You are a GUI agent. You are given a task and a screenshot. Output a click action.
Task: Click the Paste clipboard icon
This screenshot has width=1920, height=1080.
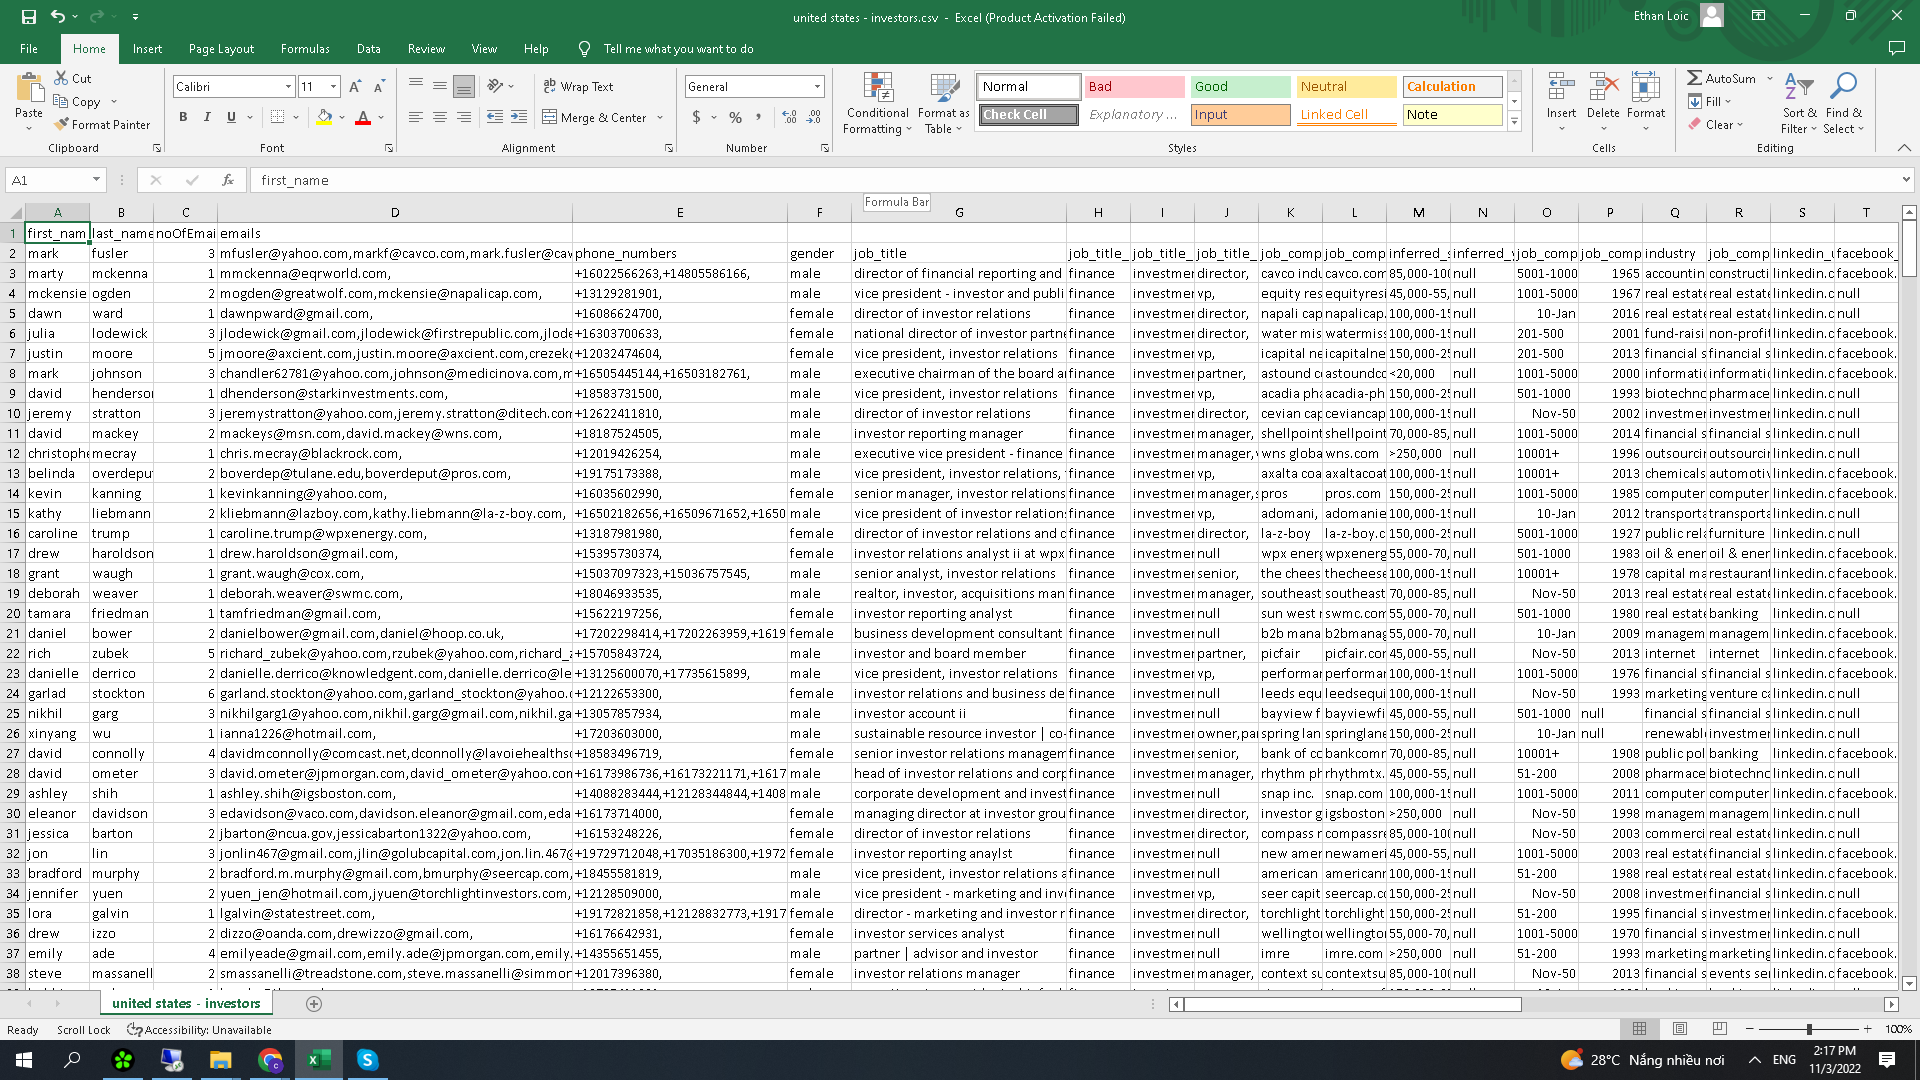pyautogui.click(x=29, y=88)
